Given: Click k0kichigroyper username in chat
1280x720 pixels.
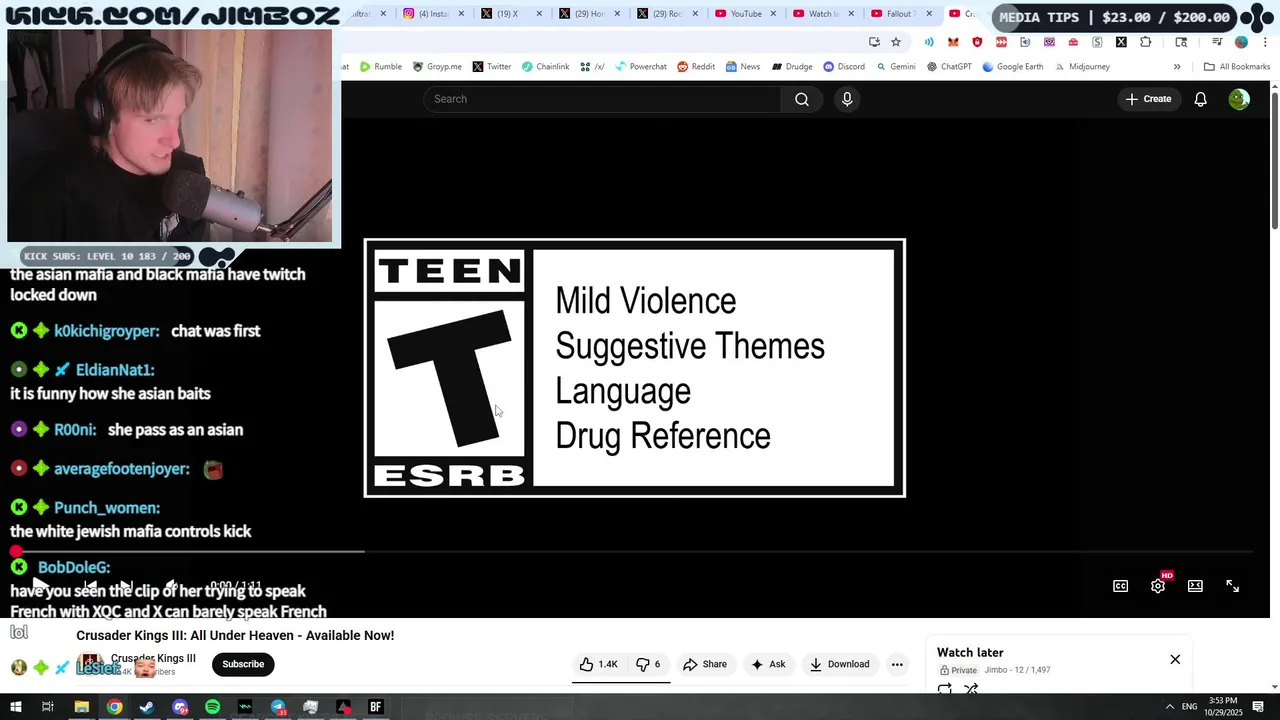Looking at the screenshot, I should (107, 331).
